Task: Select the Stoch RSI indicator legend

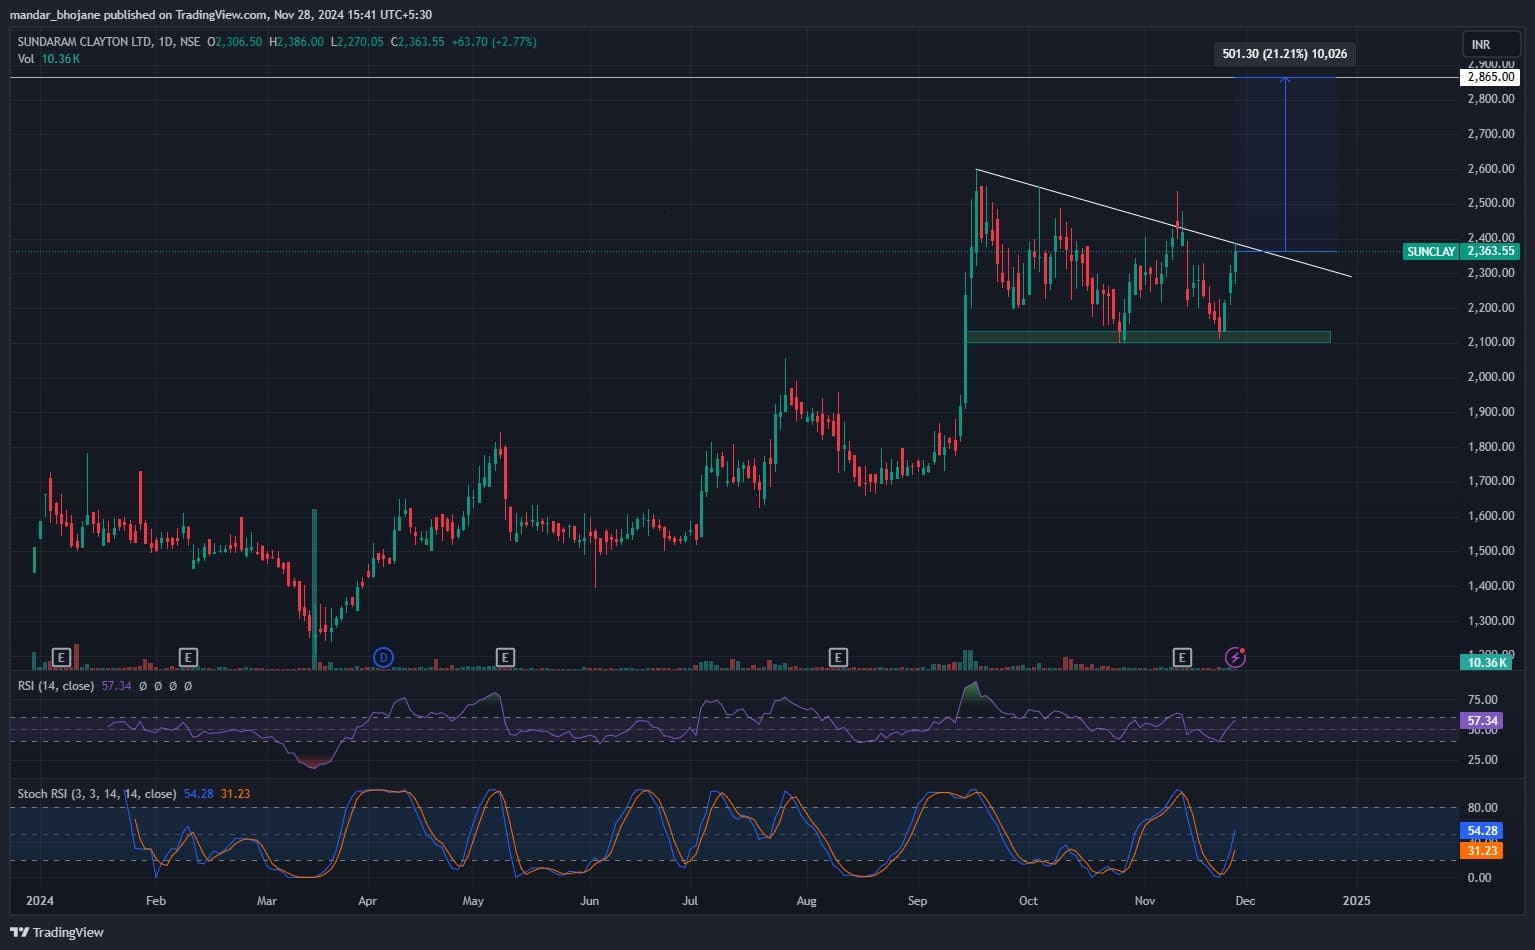Action: pyautogui.click(x=96, y=794)
